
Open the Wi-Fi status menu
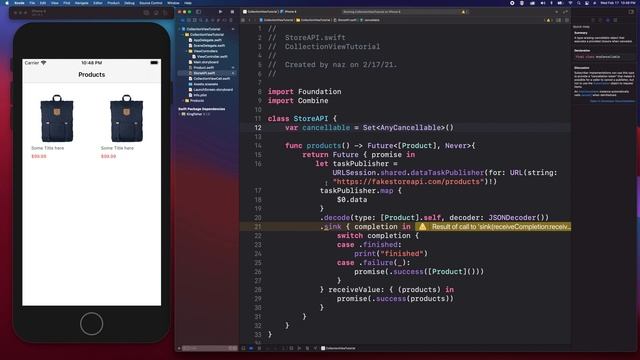point(570,3)
